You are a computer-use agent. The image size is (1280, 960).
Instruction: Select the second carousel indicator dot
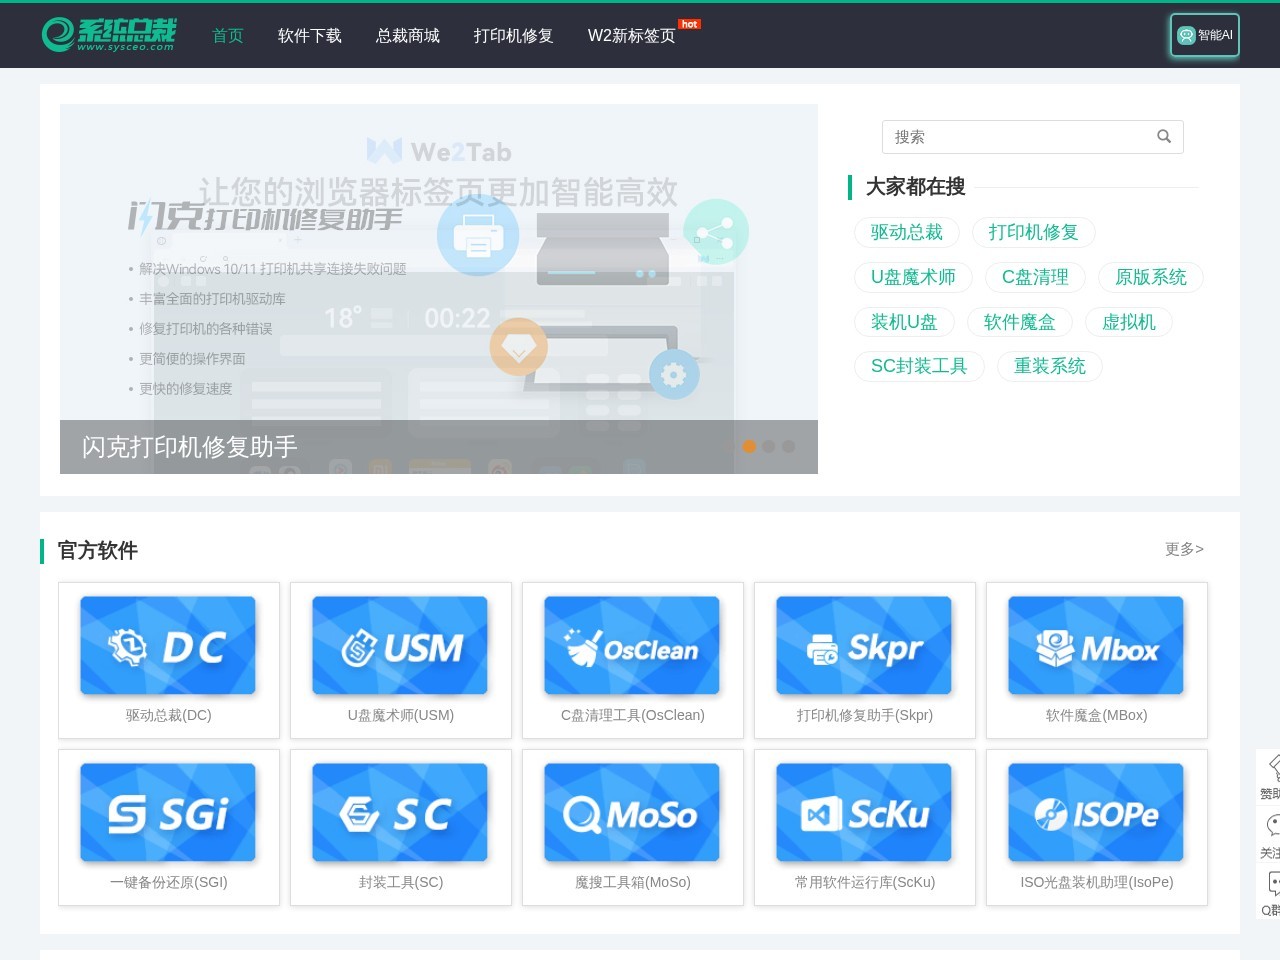[x=769, y=447]
